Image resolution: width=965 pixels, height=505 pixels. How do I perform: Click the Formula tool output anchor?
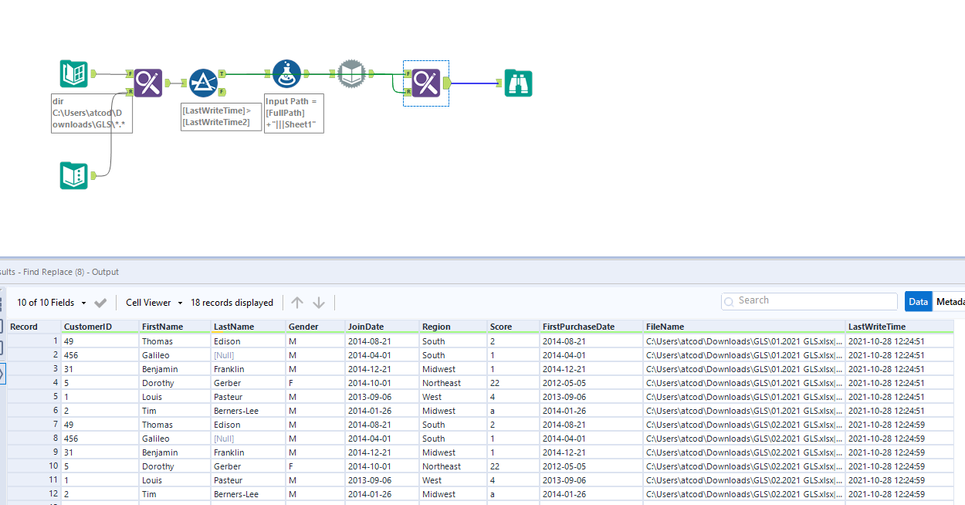tap(306, 74)
